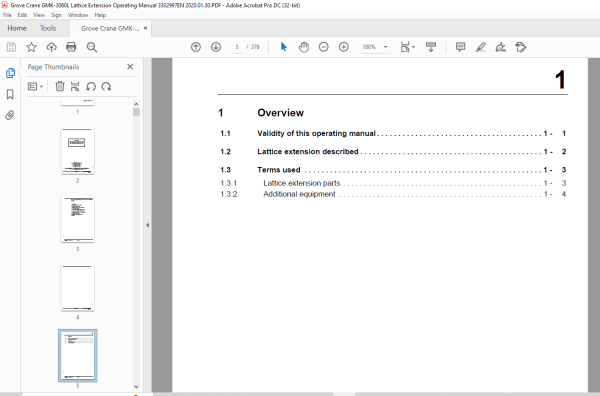Add a comment sticky note
The height and width of the screenshot is (396, 600).
click(460, 47)
